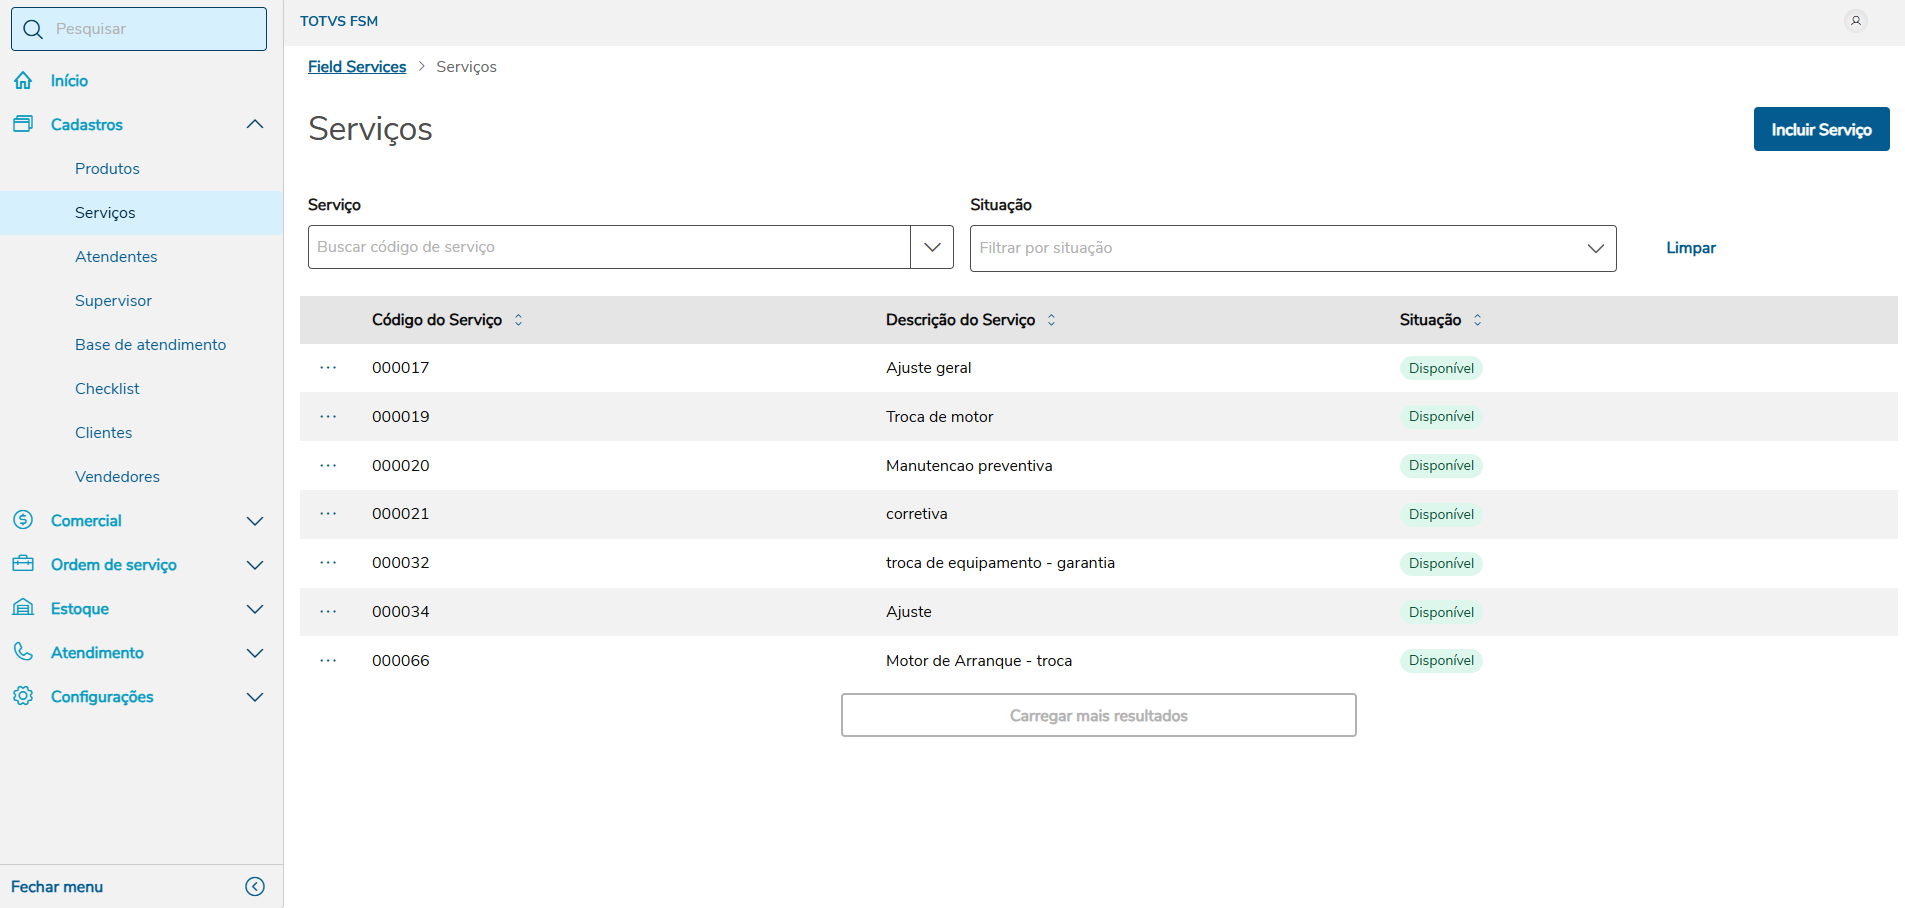
Task: Click the user profile avatar icon
Action: 1855,21
